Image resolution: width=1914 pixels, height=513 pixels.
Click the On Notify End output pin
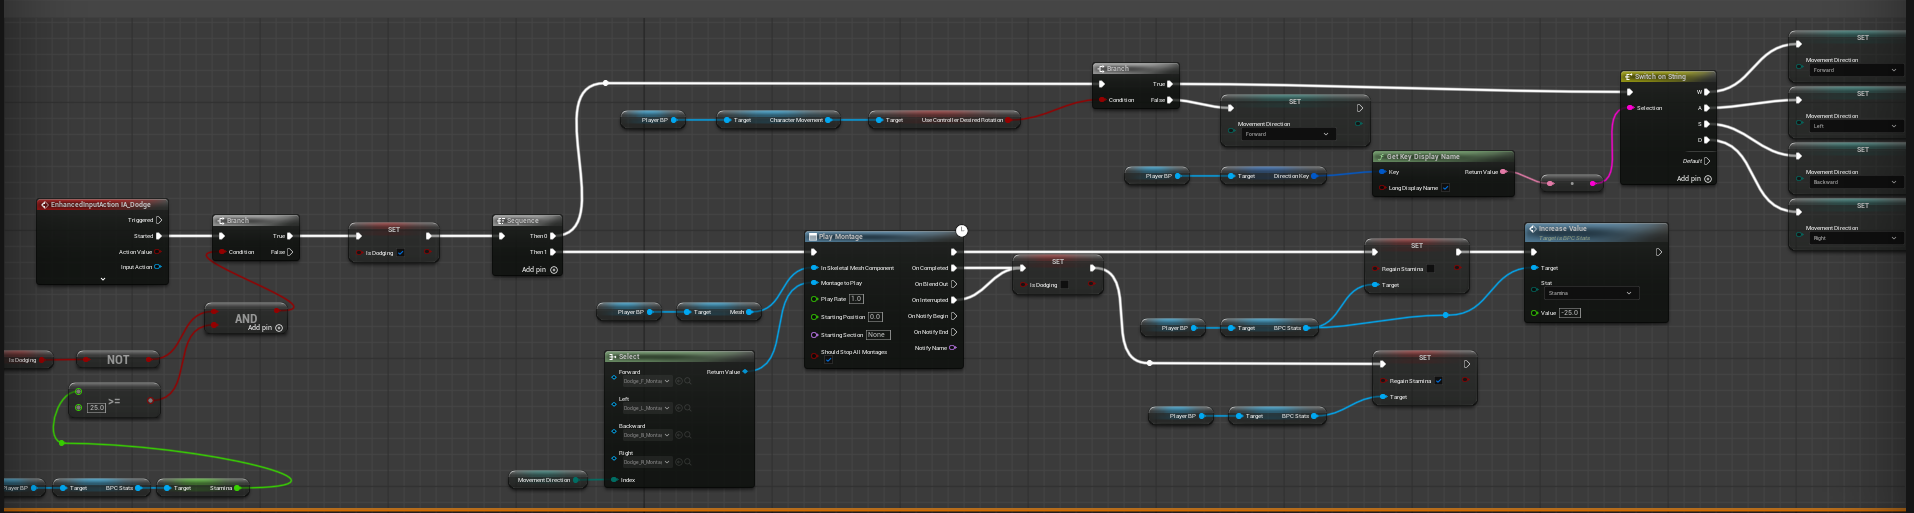tap(954, 332)
